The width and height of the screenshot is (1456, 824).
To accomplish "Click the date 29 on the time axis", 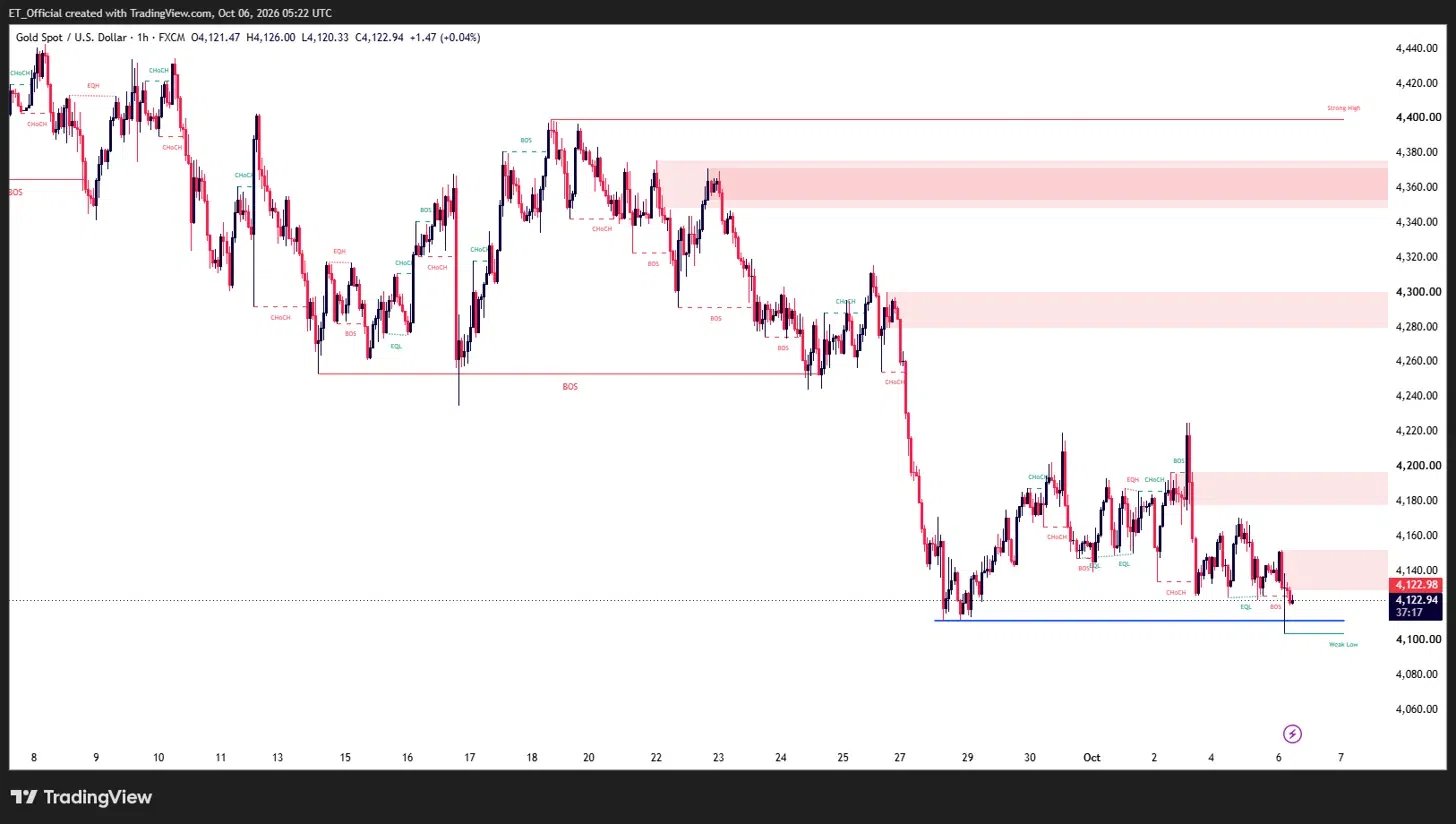I will click(968, 758).
